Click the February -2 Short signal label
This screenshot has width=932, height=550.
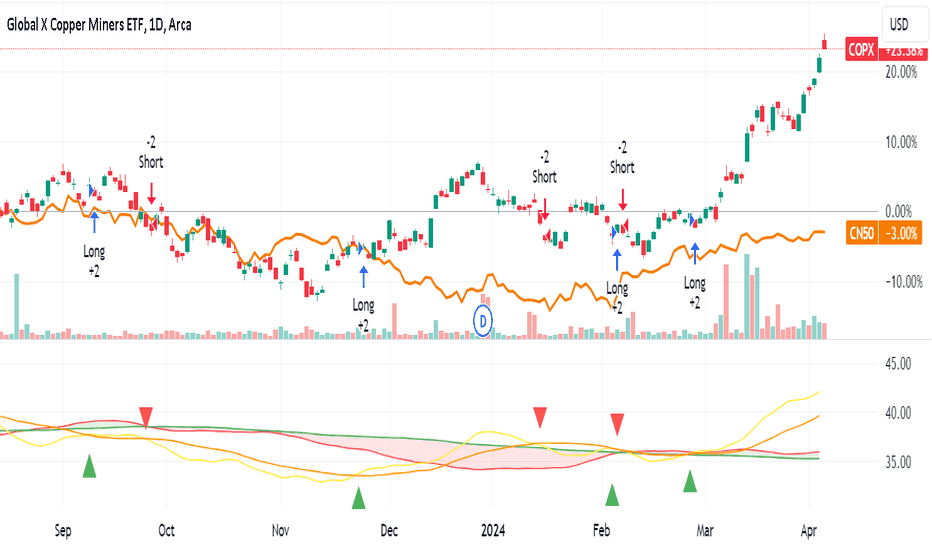[x=622, y=158]
